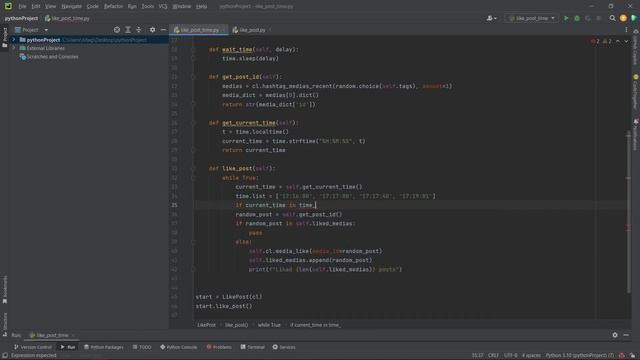Open the orange IDE updates avatar icon
This screenshot has height=360, width=640.
pyautogui.click(x=623, y=18)
